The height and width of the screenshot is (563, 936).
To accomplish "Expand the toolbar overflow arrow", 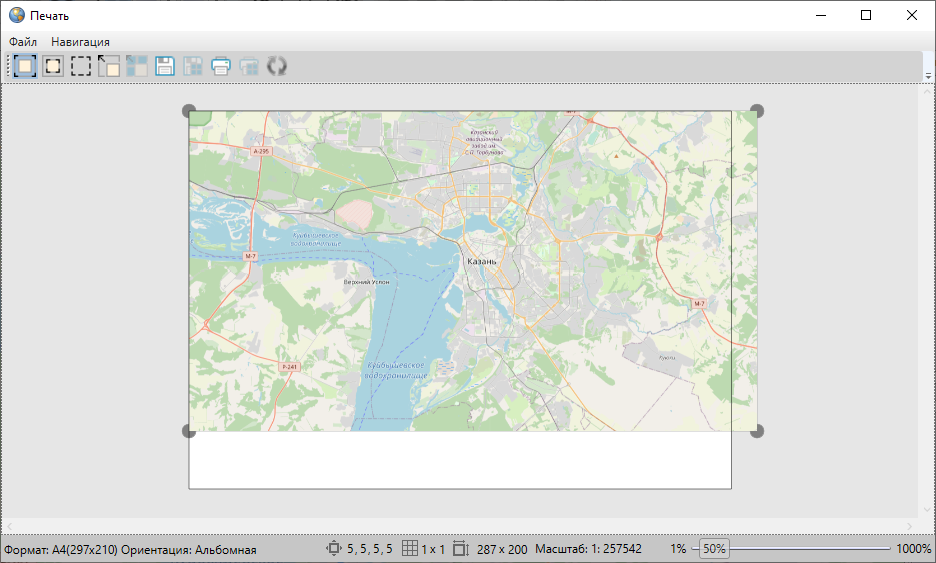I will click(x=928, y=76).
